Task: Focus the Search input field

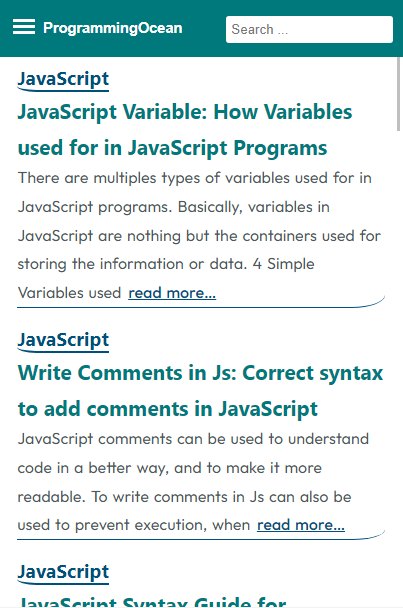Action: (309, 29)
